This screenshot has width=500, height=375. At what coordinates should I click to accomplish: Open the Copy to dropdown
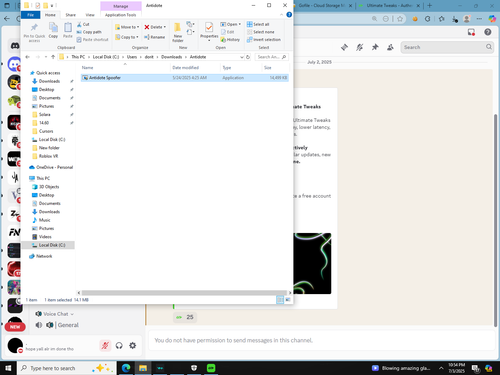click(127, 37)
